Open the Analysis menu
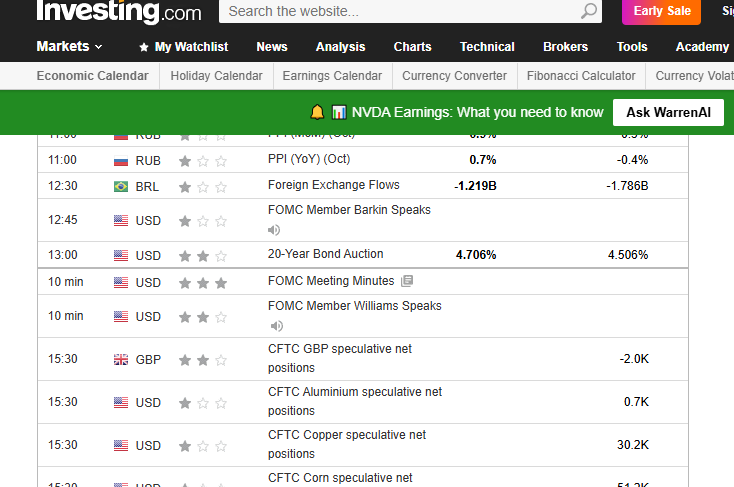The image size is (734, 487). 340,47
